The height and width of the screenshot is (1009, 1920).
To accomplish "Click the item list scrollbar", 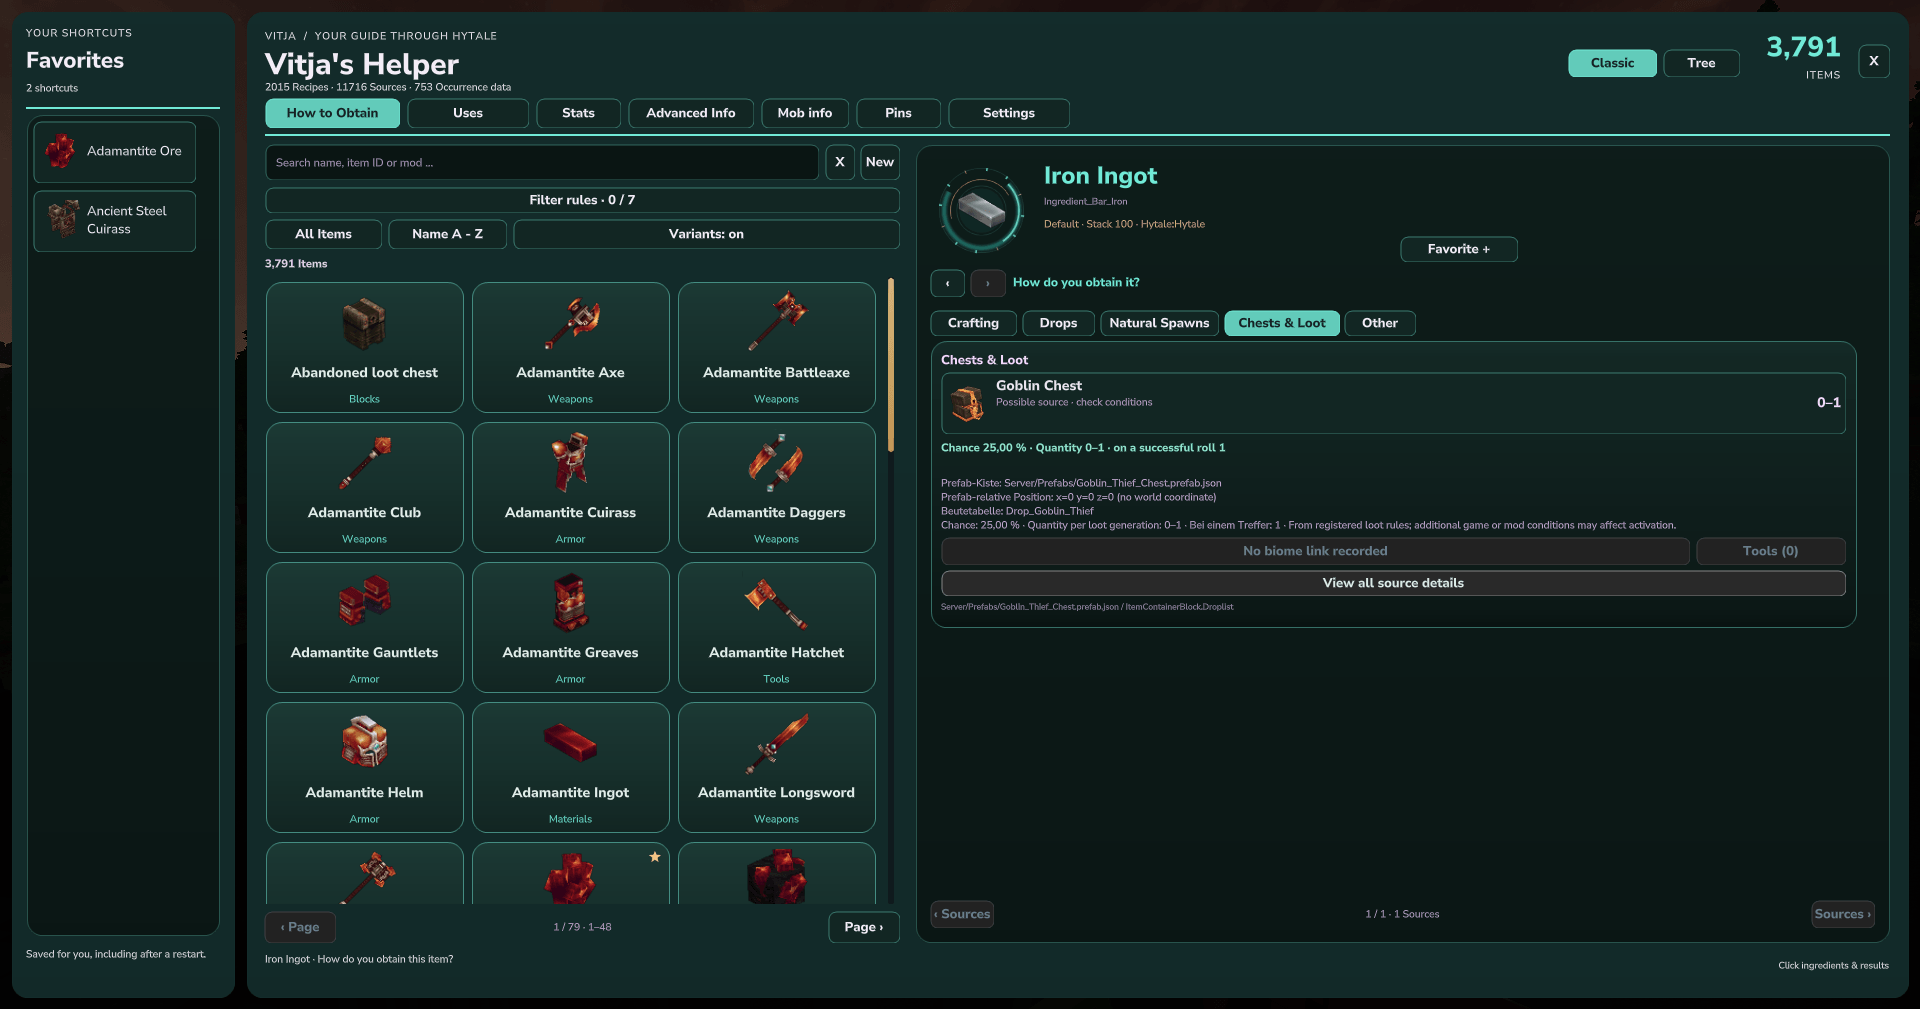I will (x=891, y=365).
